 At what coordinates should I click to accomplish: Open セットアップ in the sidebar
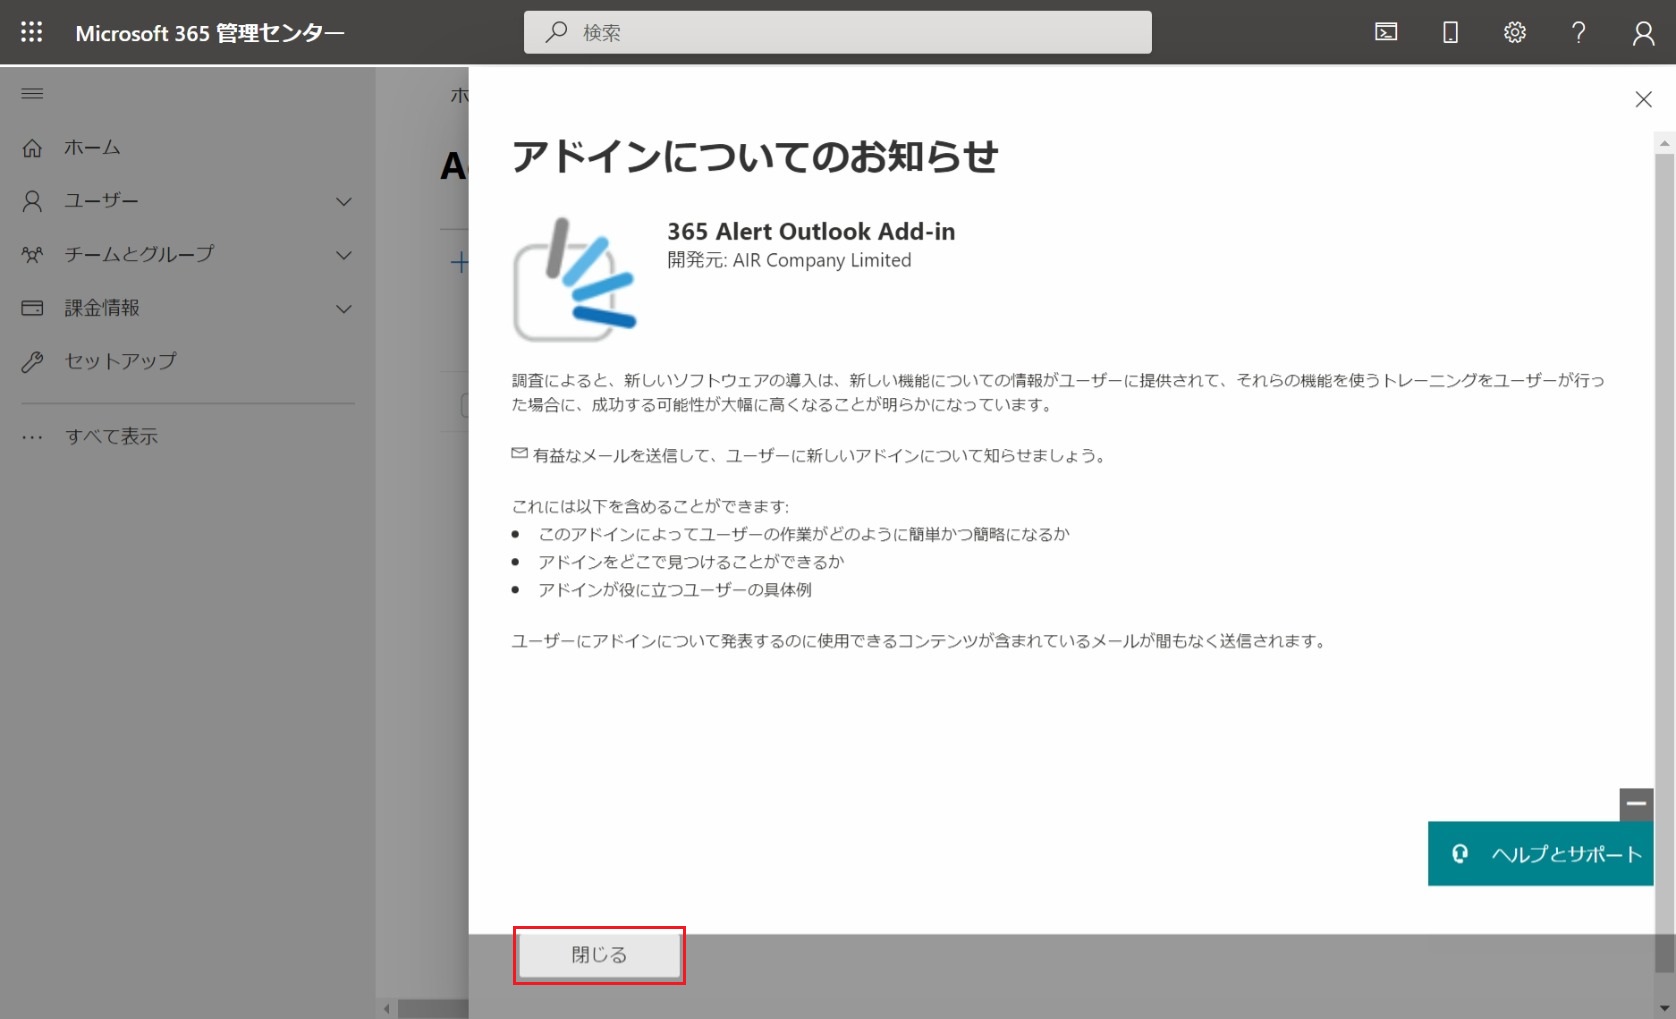click(x=120, y=361)
